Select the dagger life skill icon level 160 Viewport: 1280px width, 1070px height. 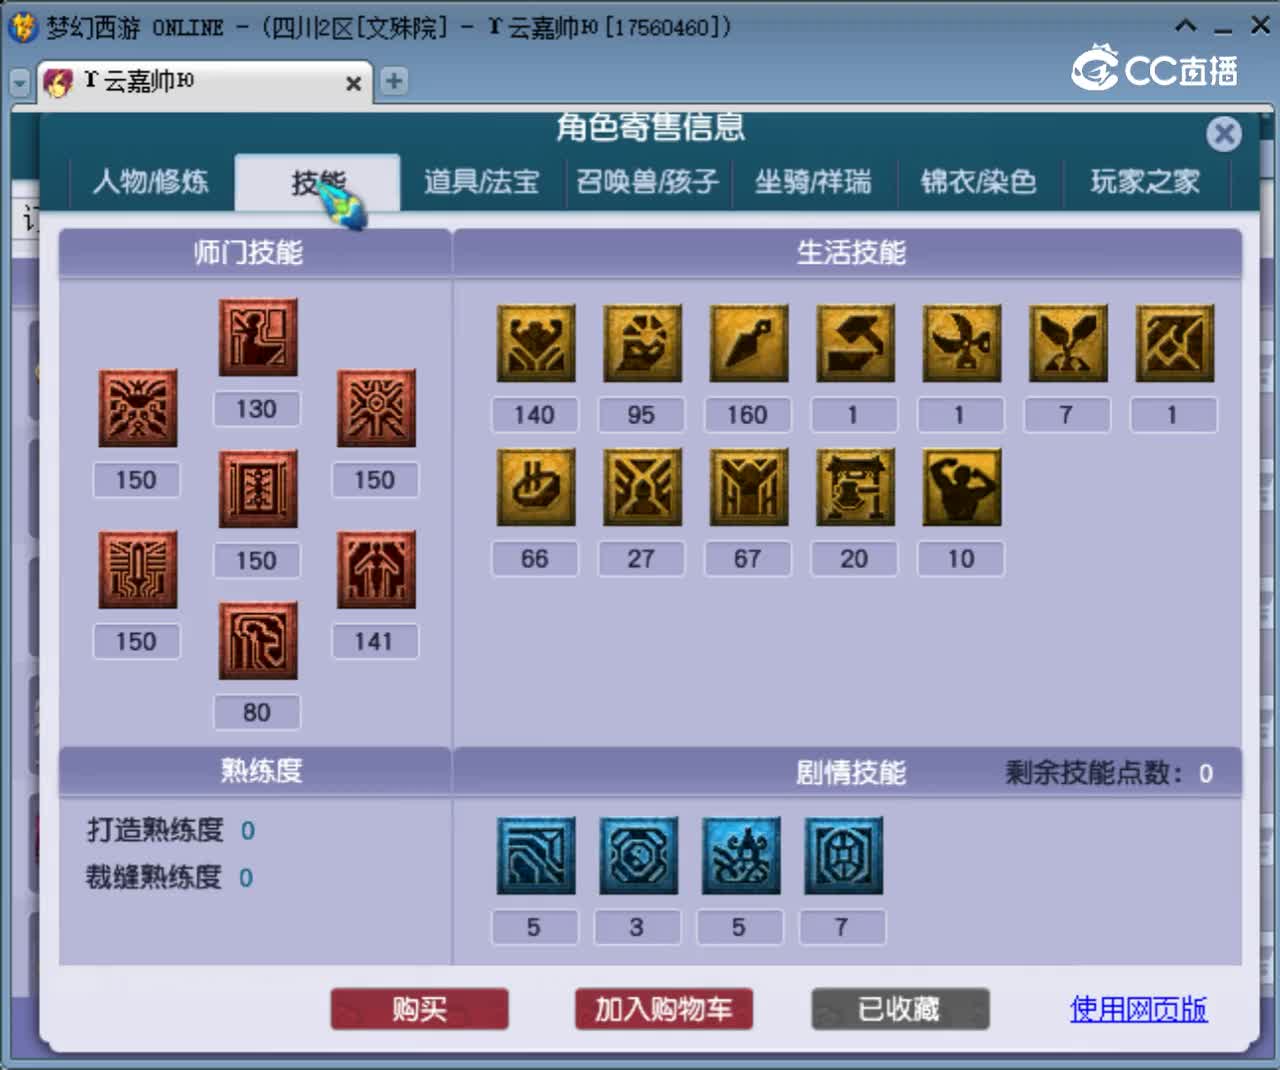[749, 343]
